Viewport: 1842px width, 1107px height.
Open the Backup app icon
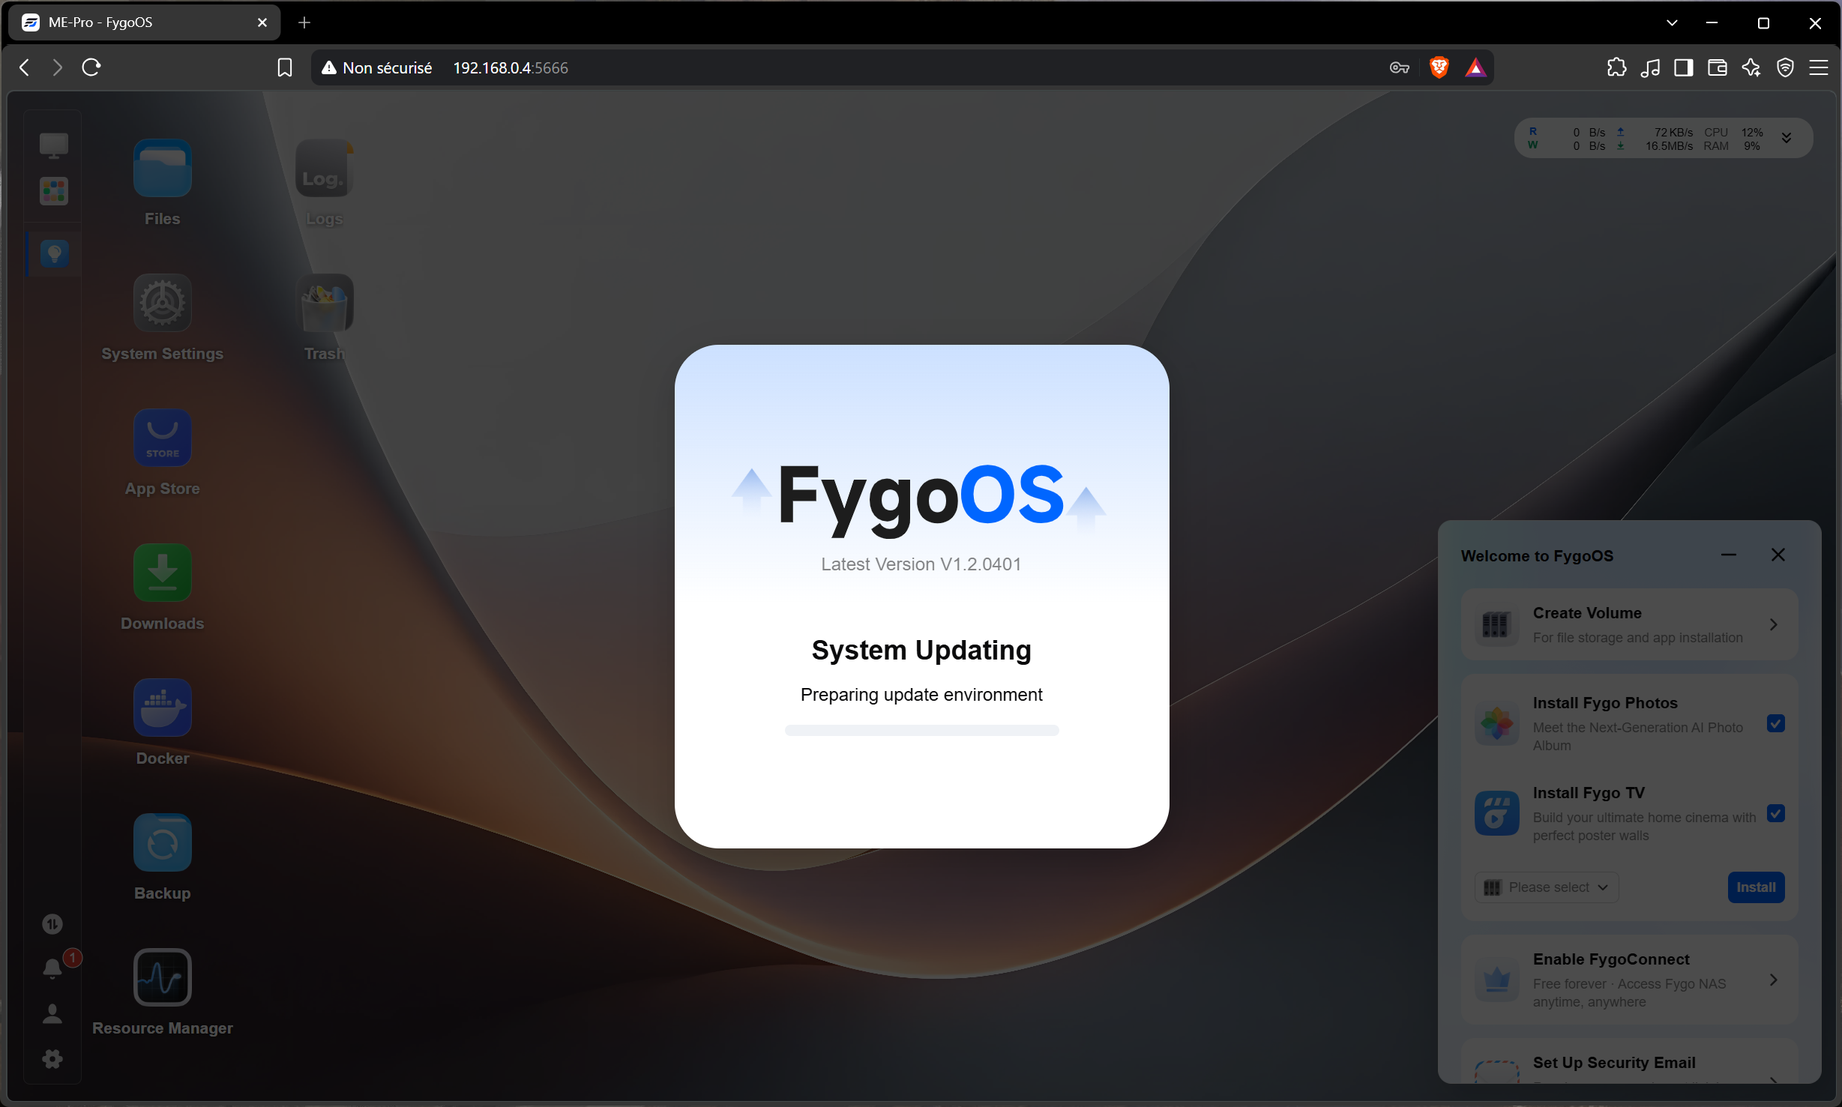pyautogui.click(x=162, y=843)
